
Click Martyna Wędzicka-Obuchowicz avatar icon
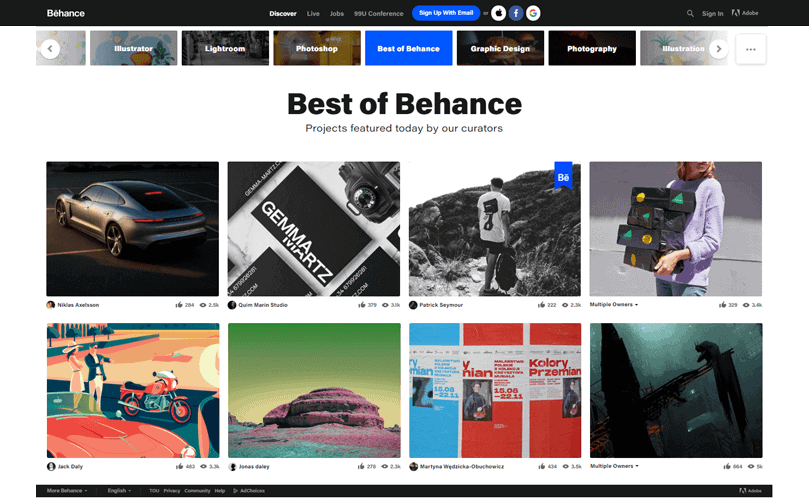(x=413, y=466)
